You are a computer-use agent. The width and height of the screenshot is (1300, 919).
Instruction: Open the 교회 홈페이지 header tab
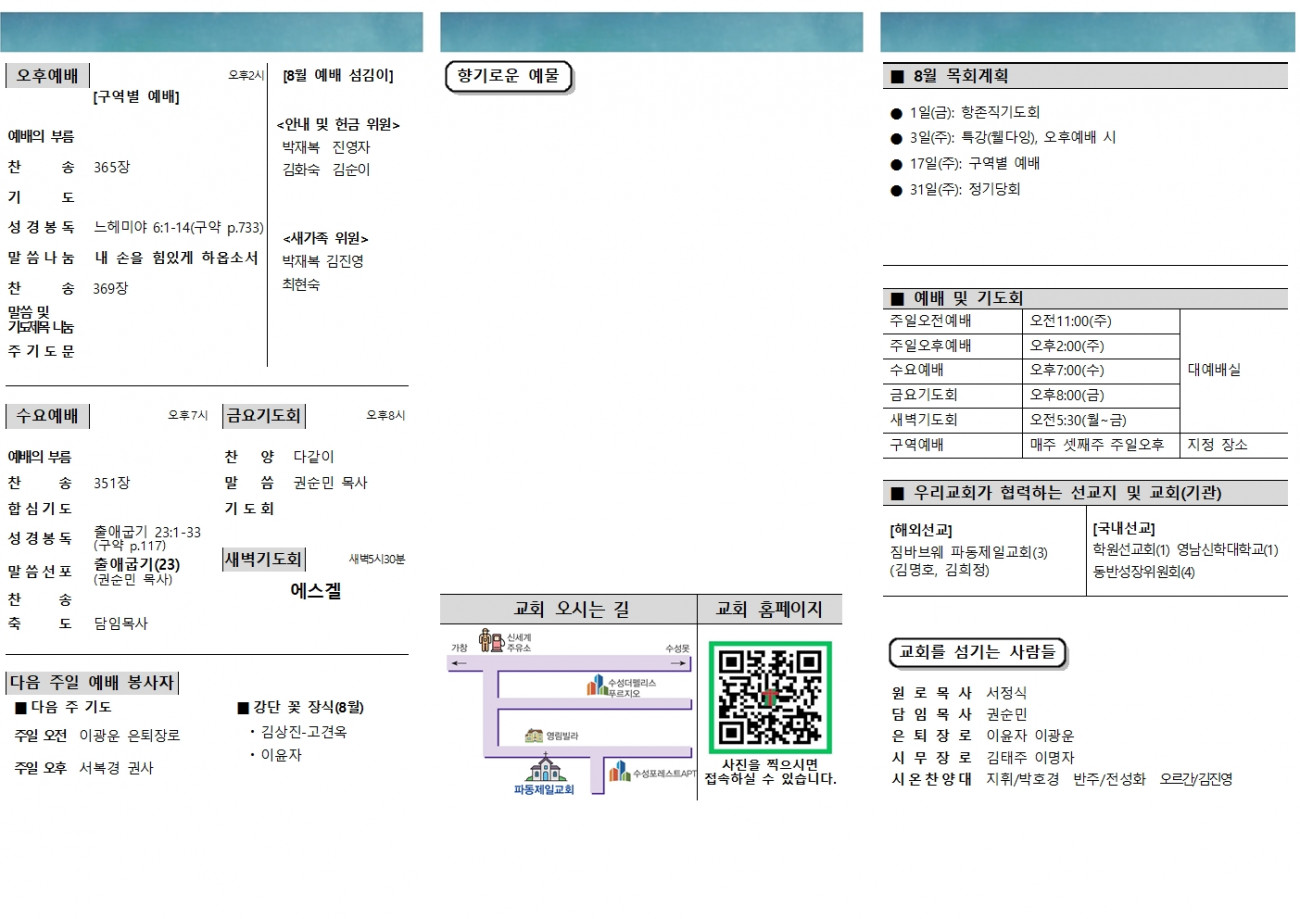(770, 609)
